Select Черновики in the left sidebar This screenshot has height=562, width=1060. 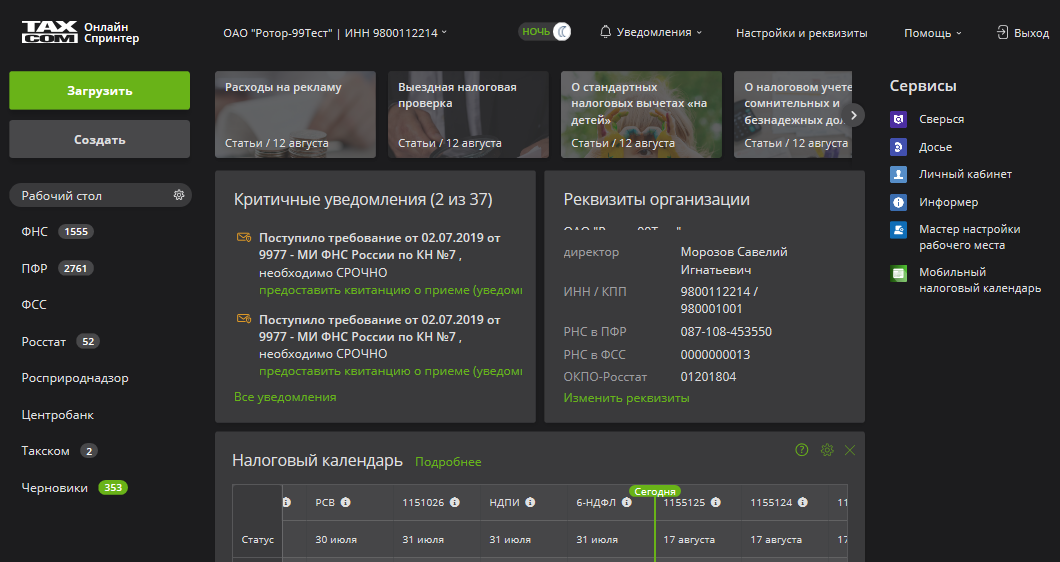[55, 488]
